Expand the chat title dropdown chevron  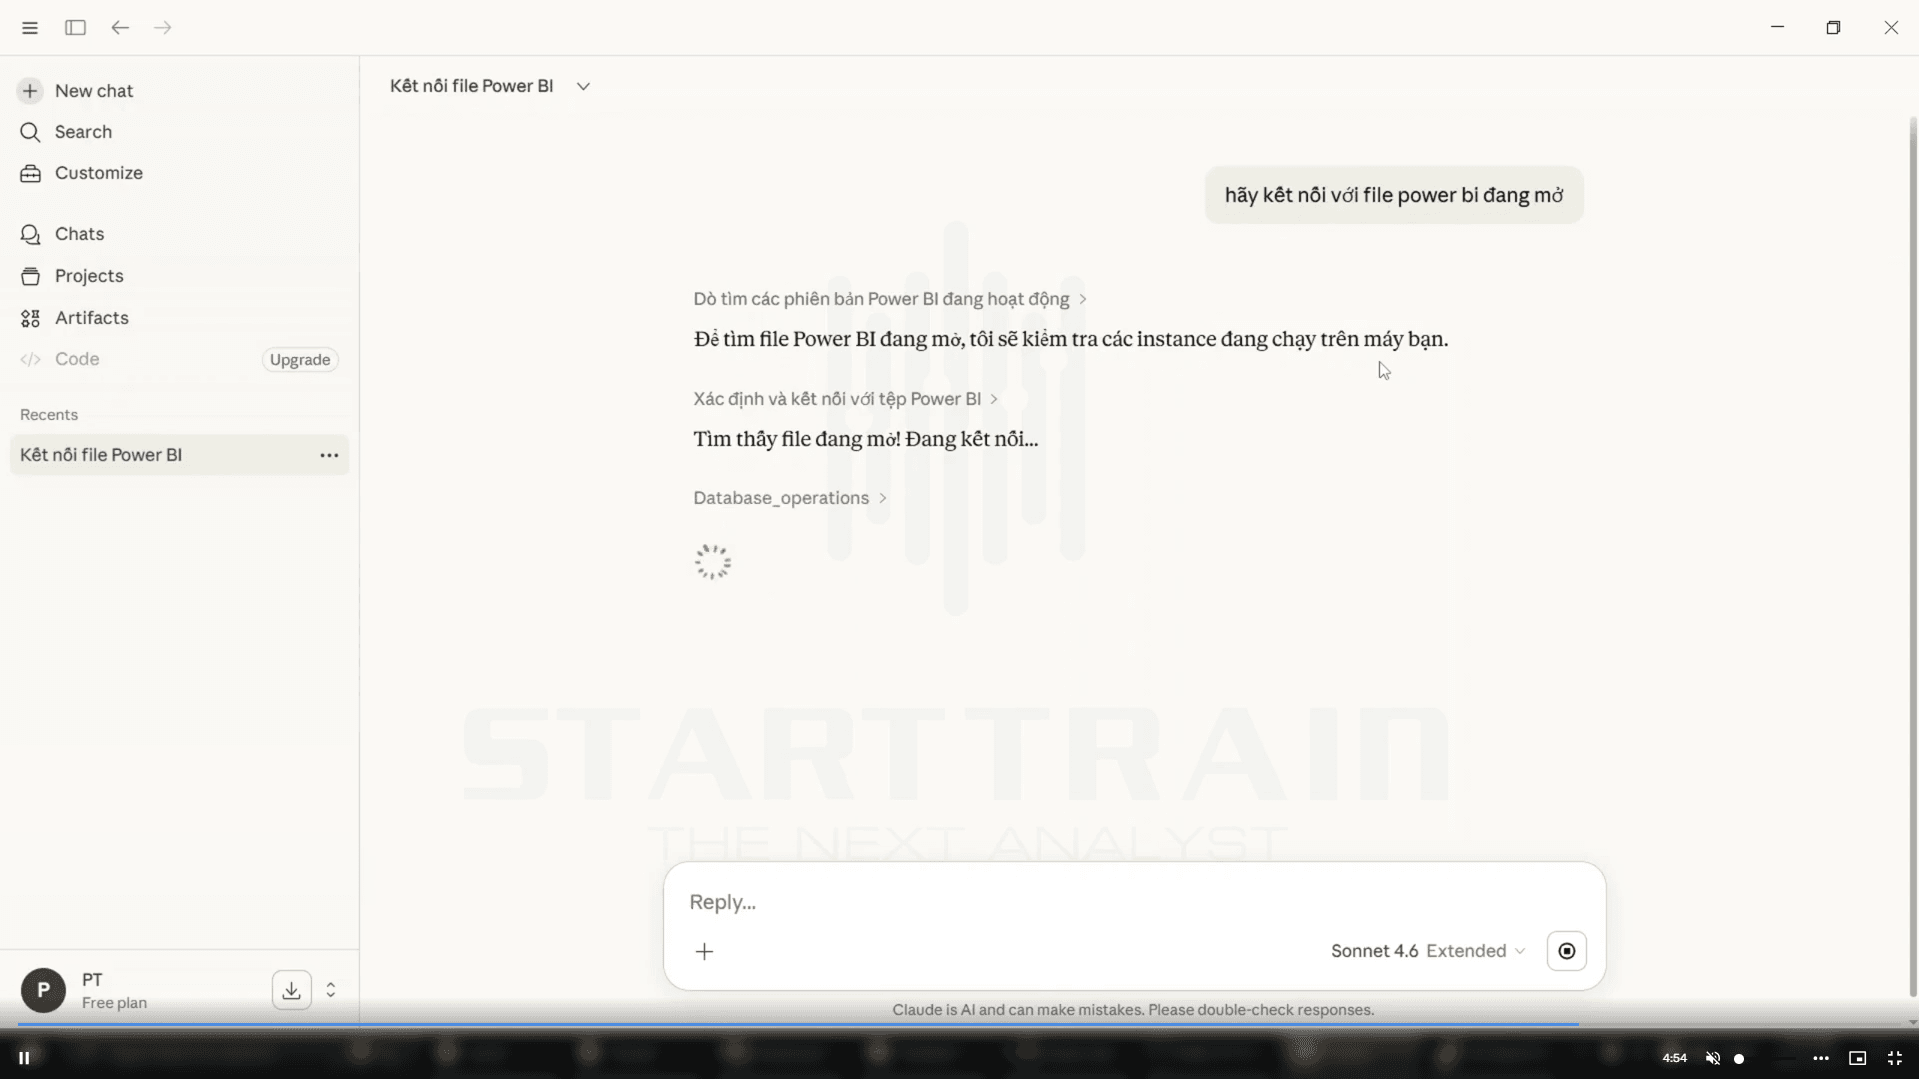click(x=583, y=87)
